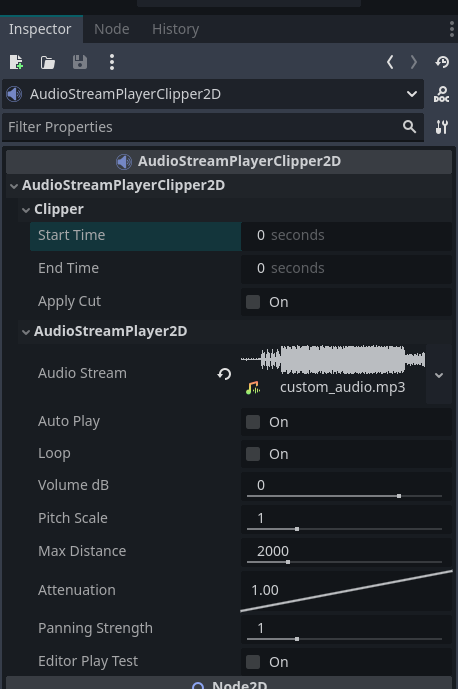Switch to the Node tab

[x=112, y=29]
